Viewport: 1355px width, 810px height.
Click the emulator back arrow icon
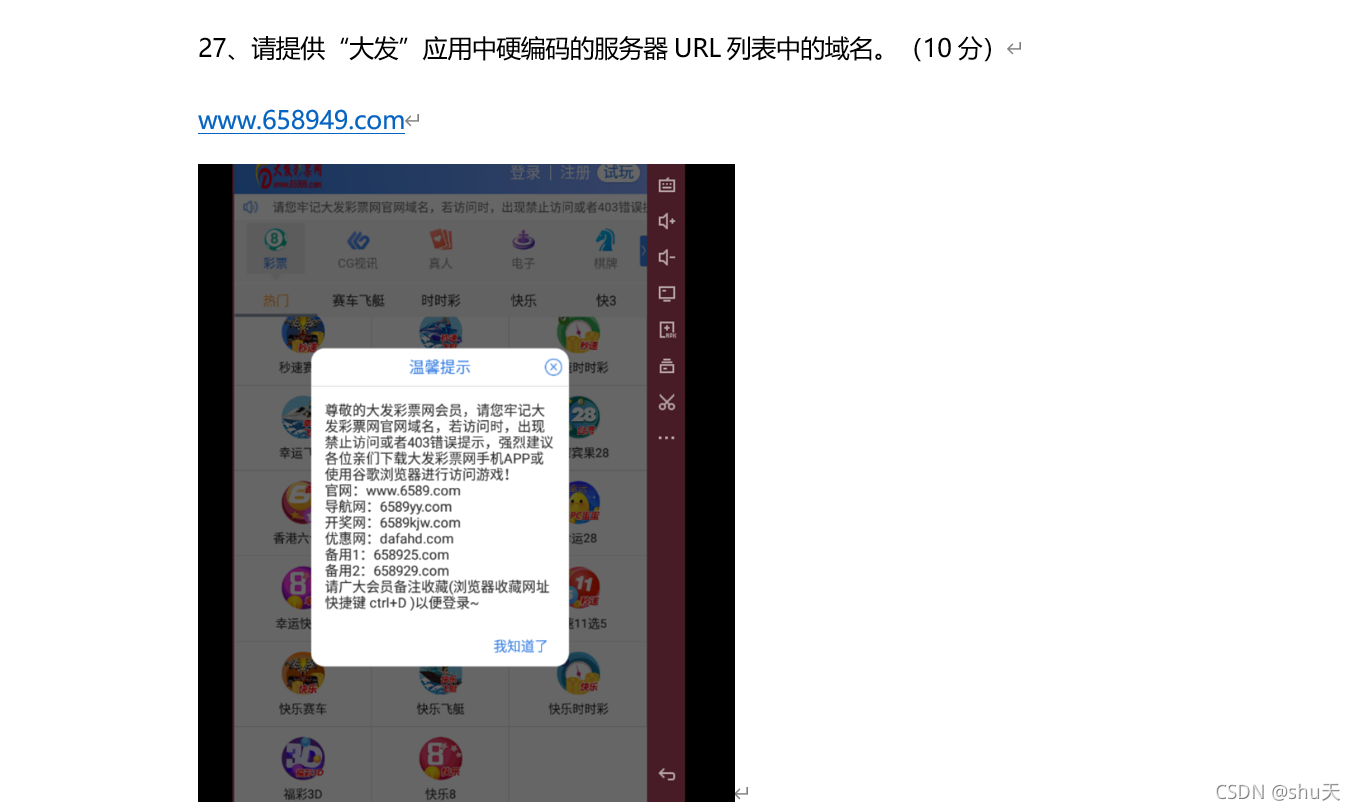[x=667, y=774]
